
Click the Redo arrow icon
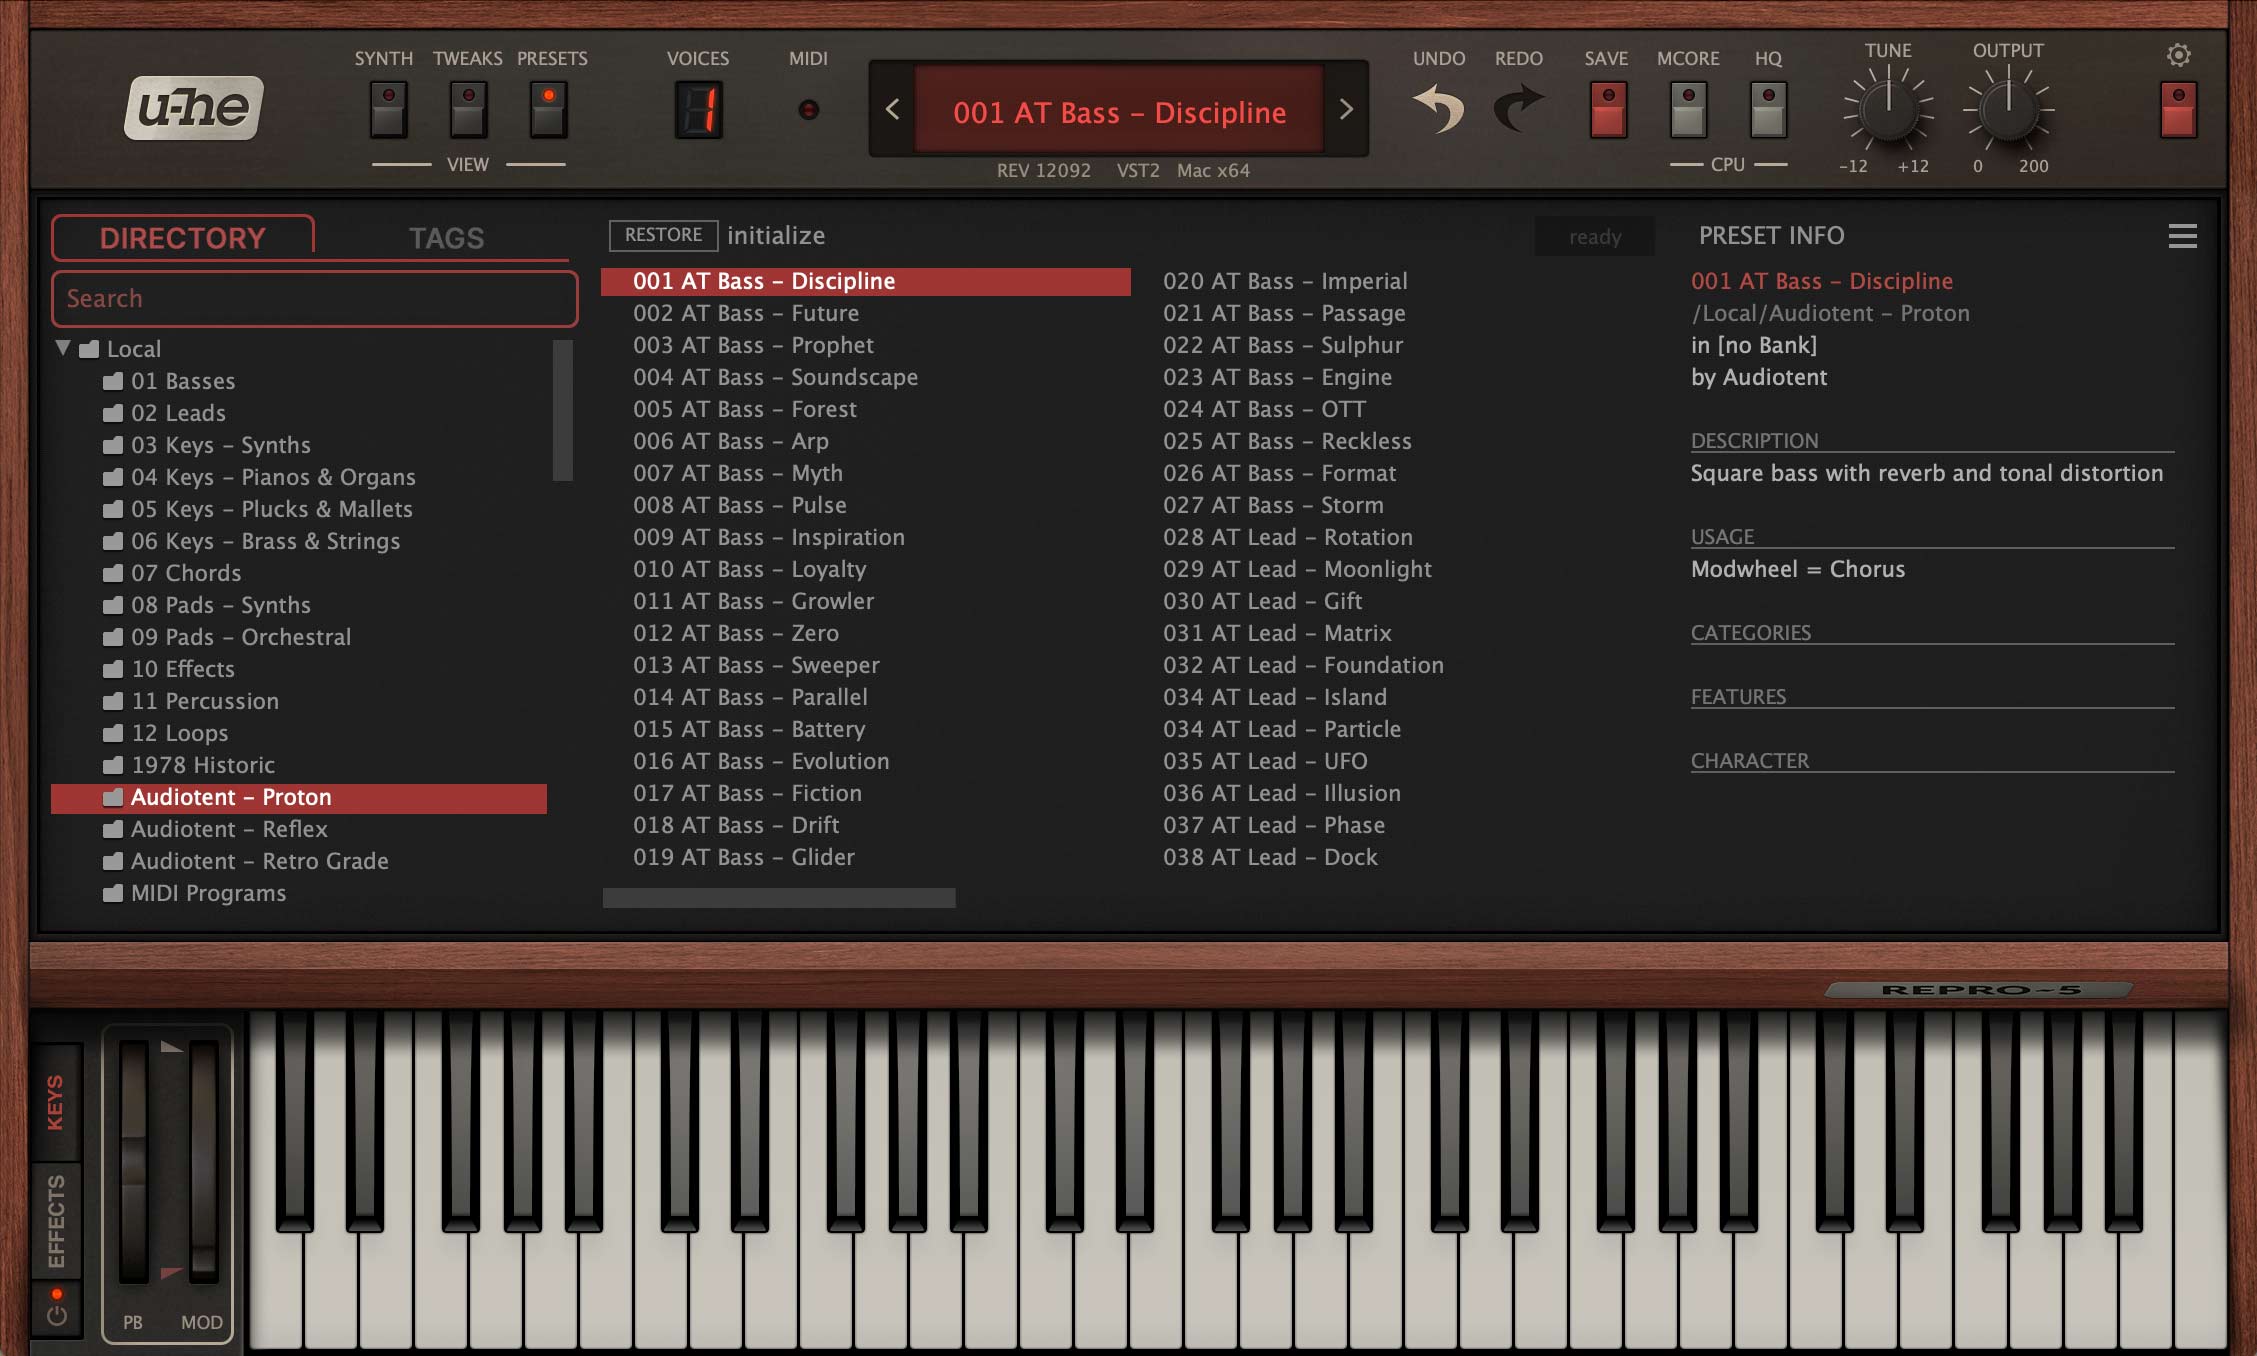point(1518,109)
